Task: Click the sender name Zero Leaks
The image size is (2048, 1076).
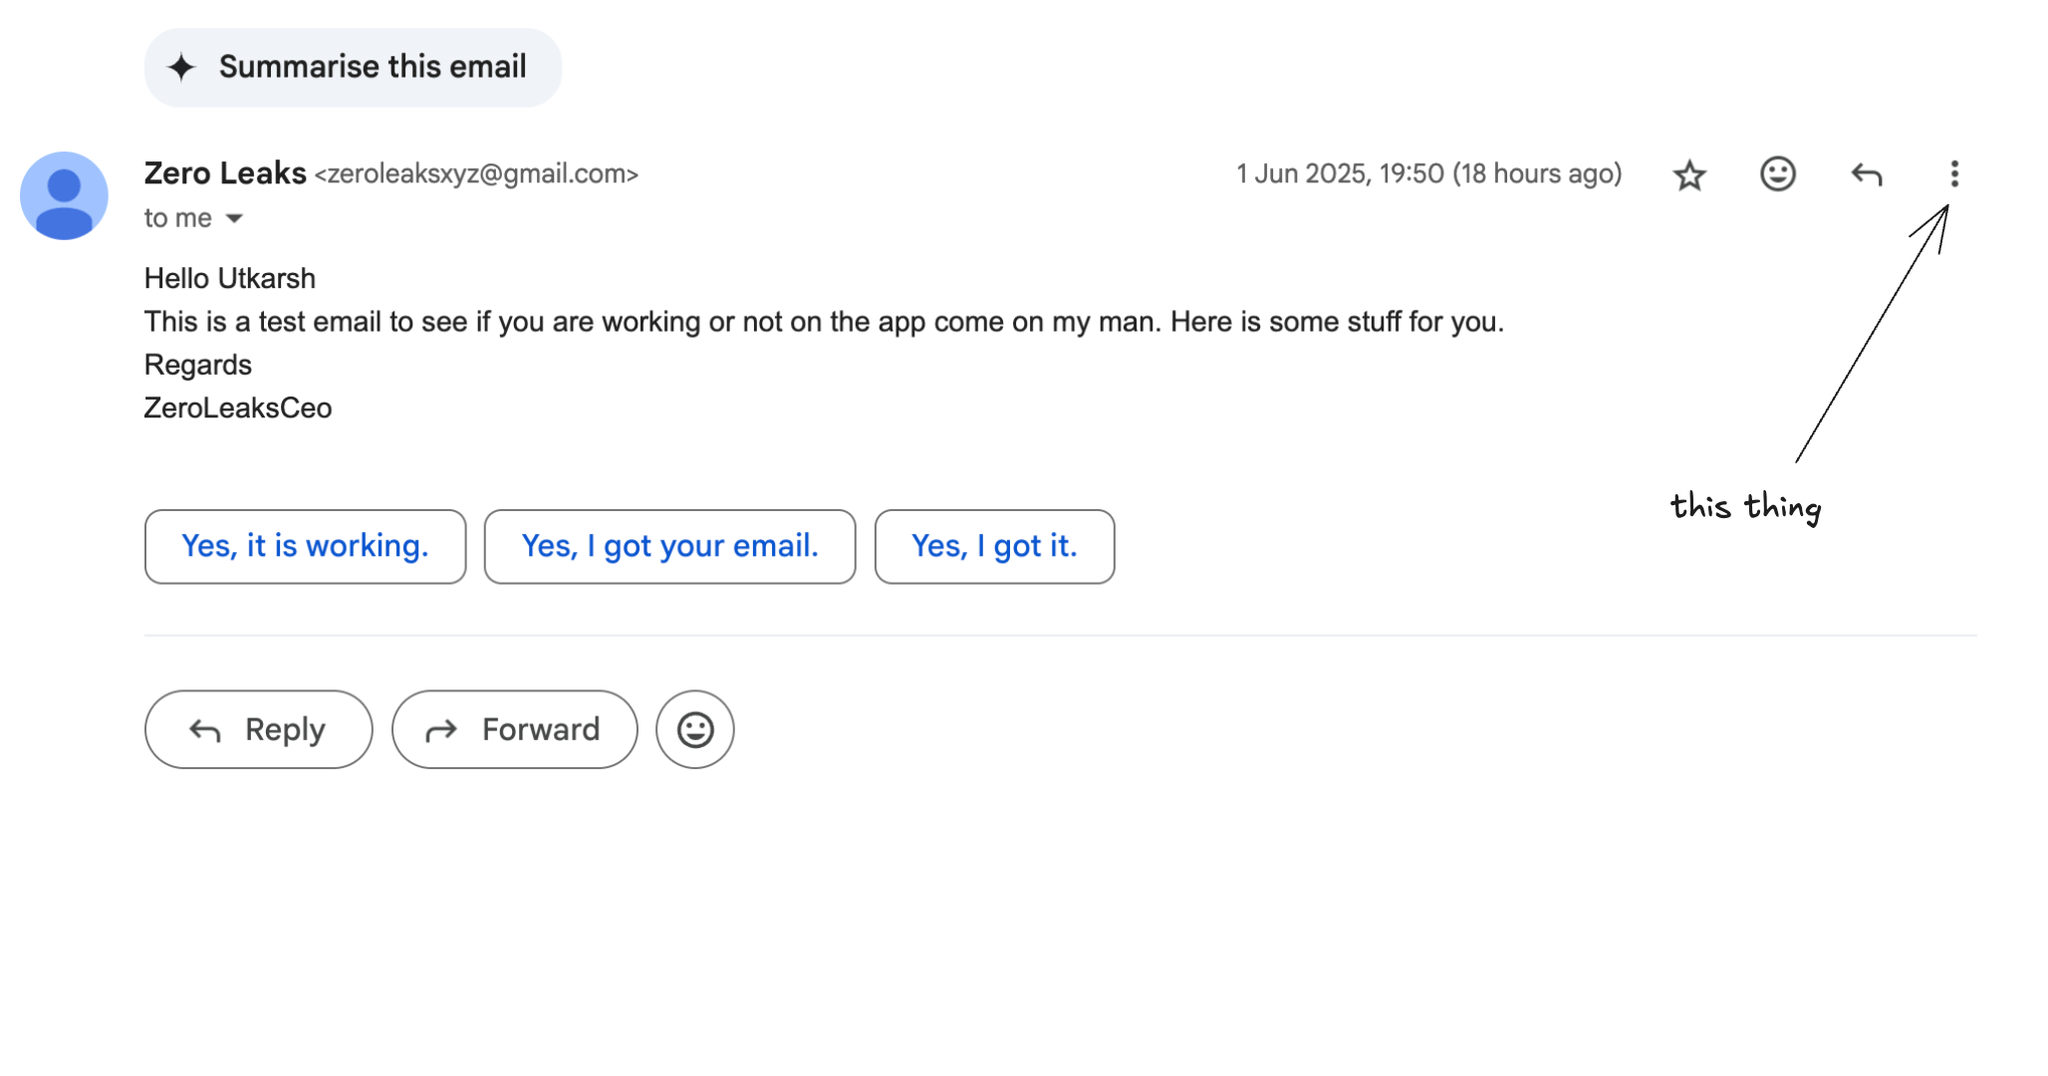Action: (225, 173)
